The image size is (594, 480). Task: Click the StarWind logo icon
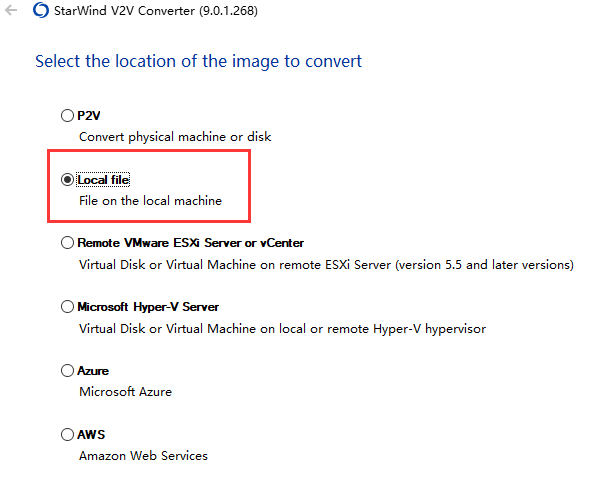coord(41,10)
